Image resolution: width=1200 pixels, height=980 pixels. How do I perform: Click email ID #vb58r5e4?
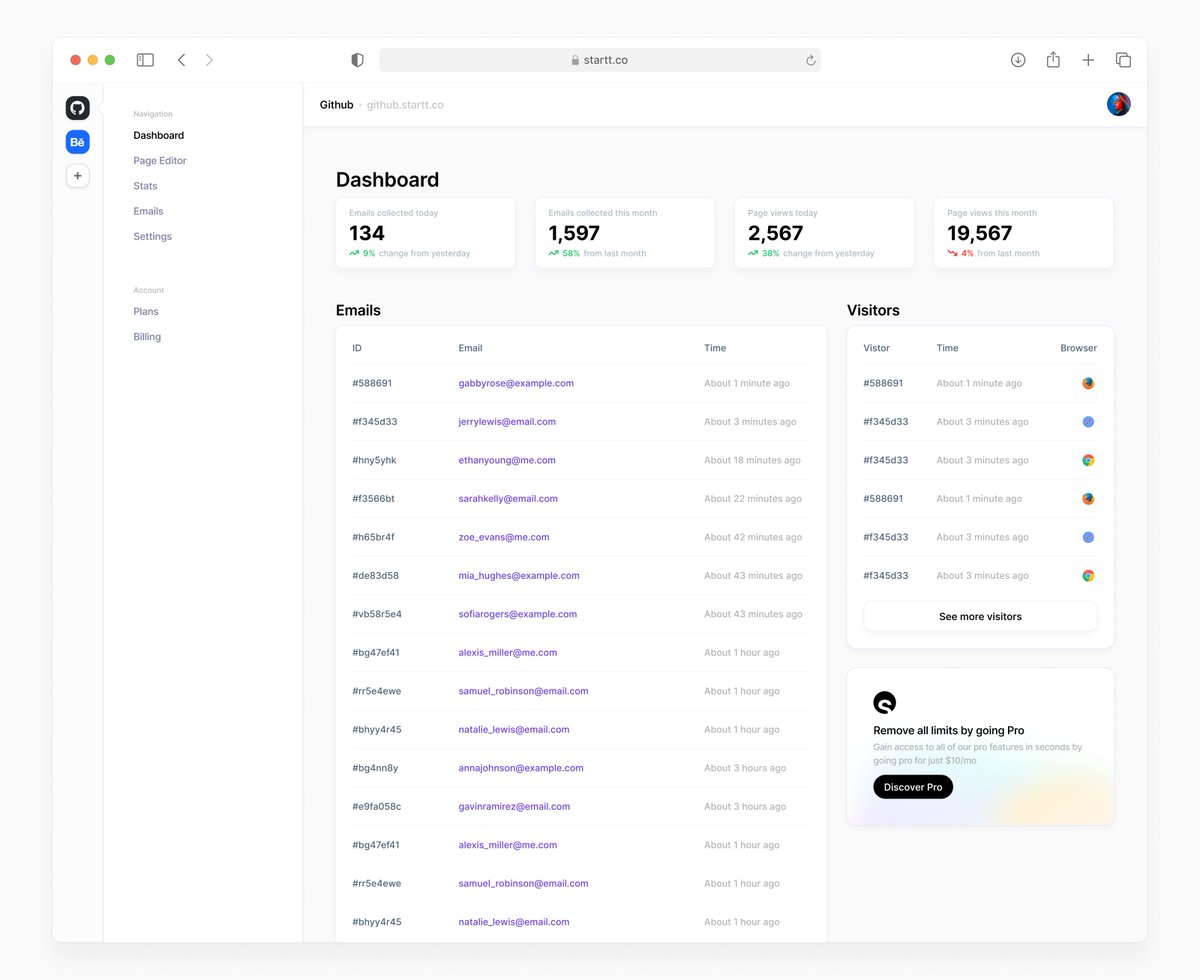tap(377, 614)
